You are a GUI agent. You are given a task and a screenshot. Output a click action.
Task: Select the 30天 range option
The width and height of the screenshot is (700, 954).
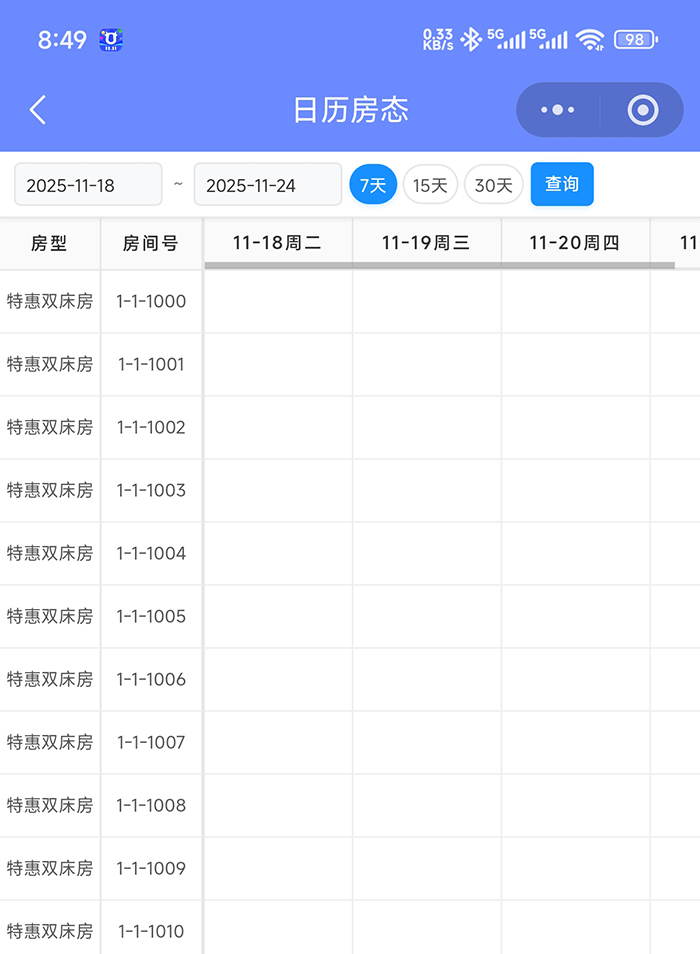pyautogui.click(x=493, y=185)
